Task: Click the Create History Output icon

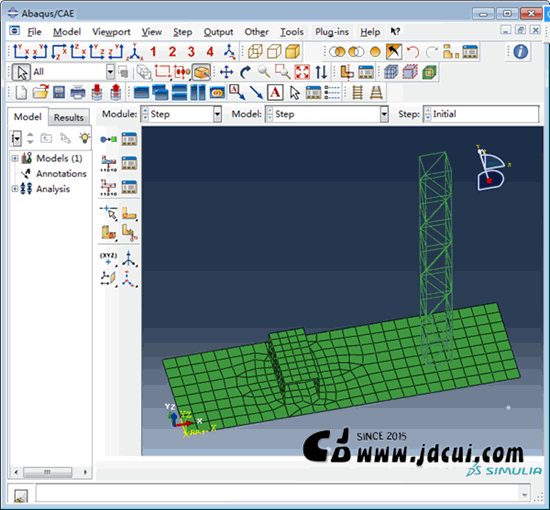Action: (108, 187)
